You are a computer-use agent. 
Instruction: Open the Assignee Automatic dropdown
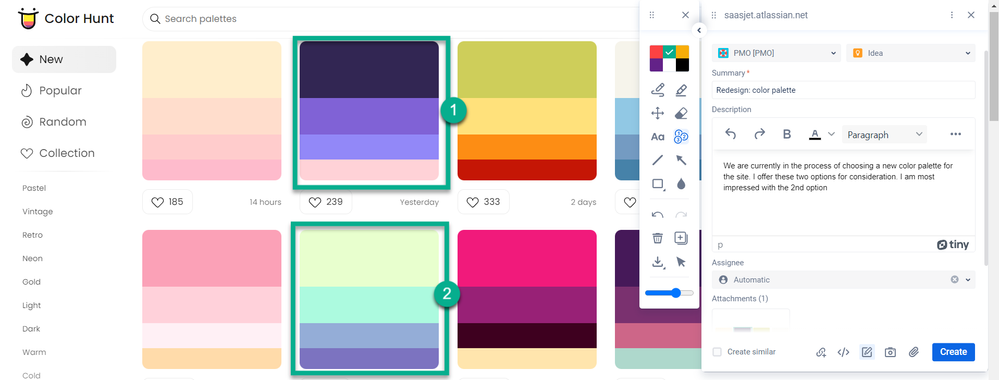coord(843,279)
